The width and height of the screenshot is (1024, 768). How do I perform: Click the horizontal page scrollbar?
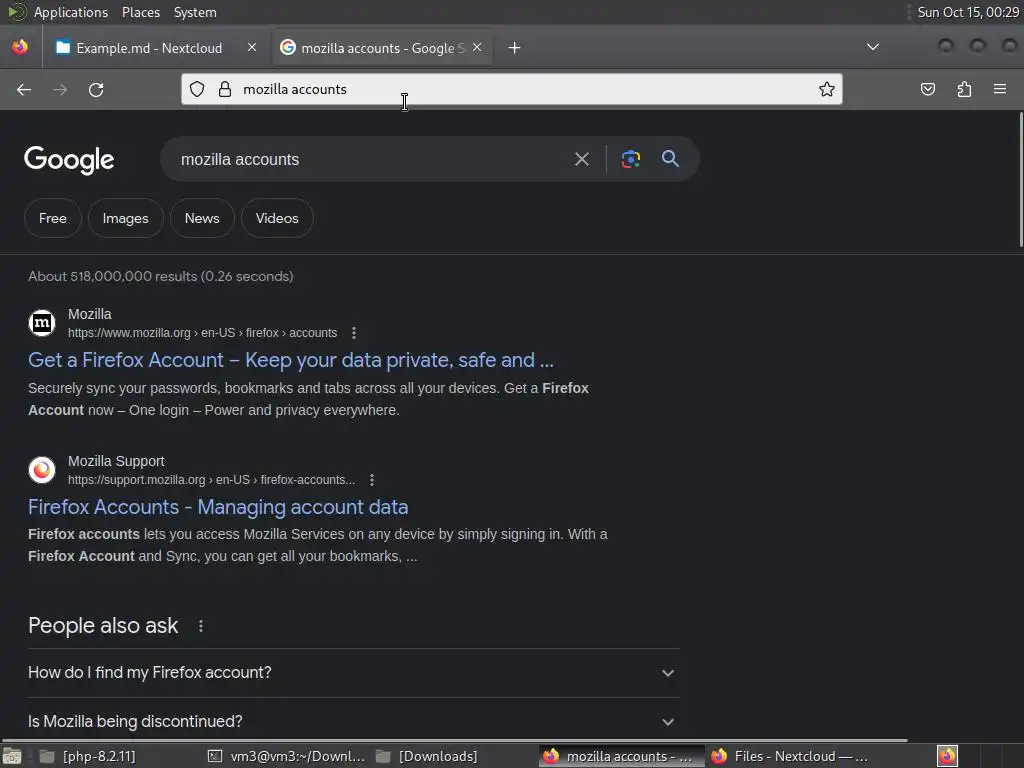point(455,741)
